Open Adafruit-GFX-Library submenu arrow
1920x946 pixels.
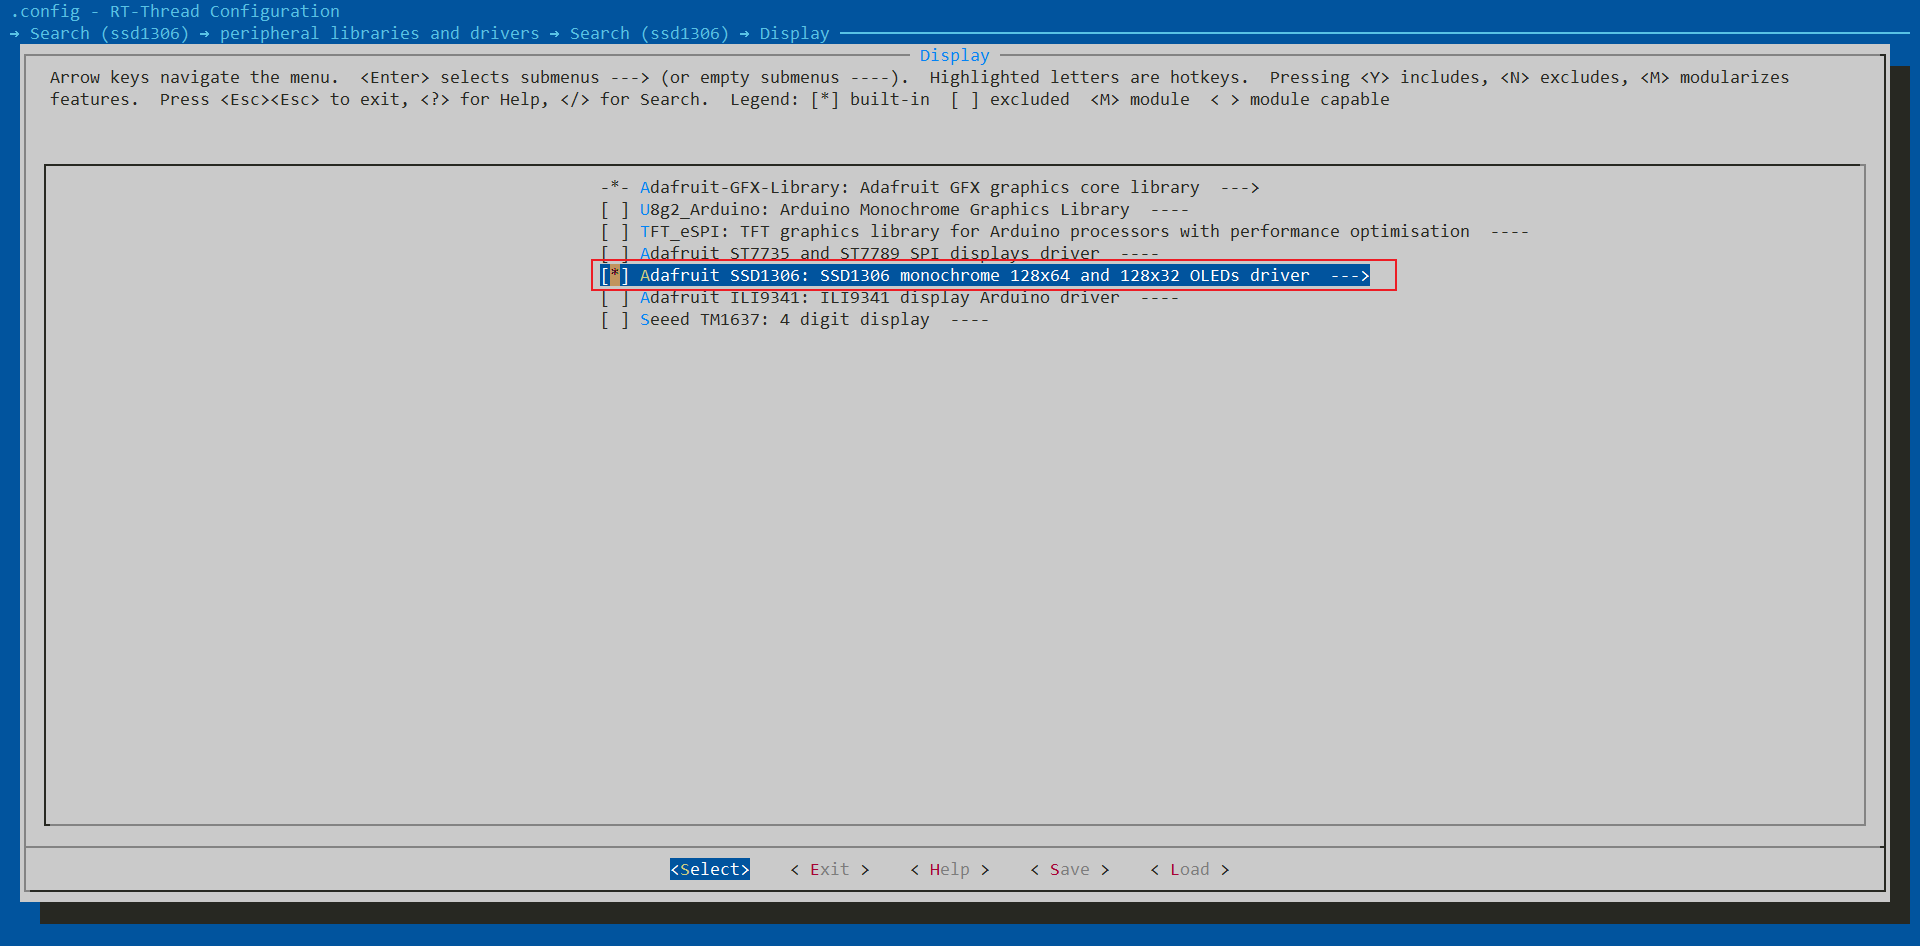(x=1240, y=188)
